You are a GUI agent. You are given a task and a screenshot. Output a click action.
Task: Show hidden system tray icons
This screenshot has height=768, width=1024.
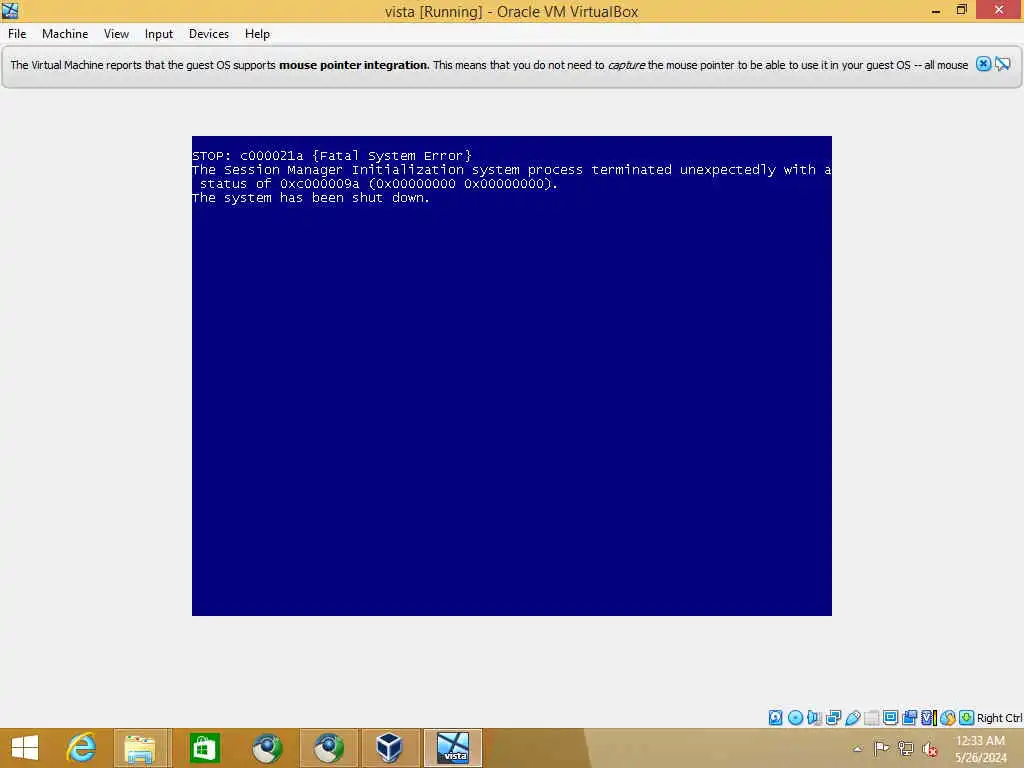click(x=857, y=748)
